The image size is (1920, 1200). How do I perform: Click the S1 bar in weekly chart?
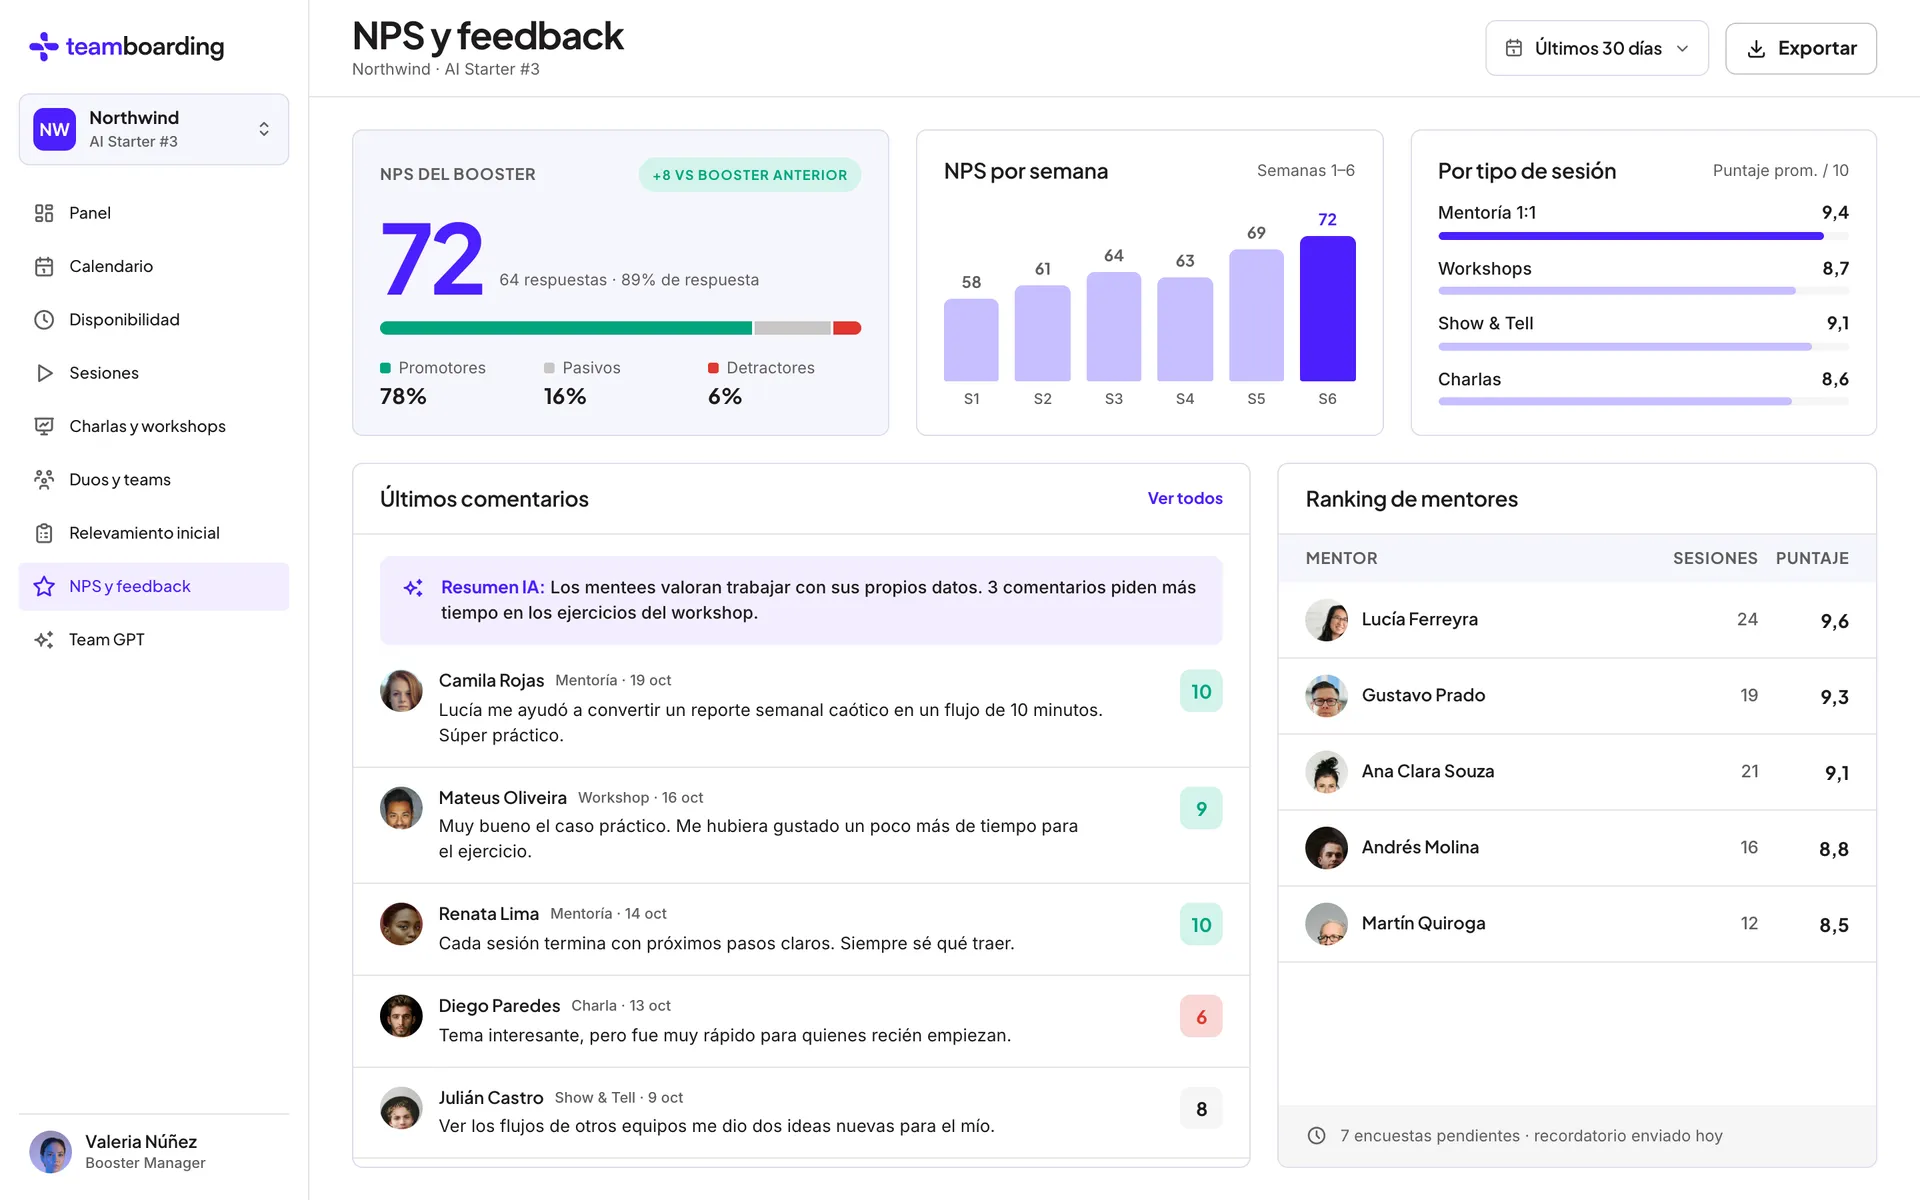pyautogui.click(x=971, y=340)
